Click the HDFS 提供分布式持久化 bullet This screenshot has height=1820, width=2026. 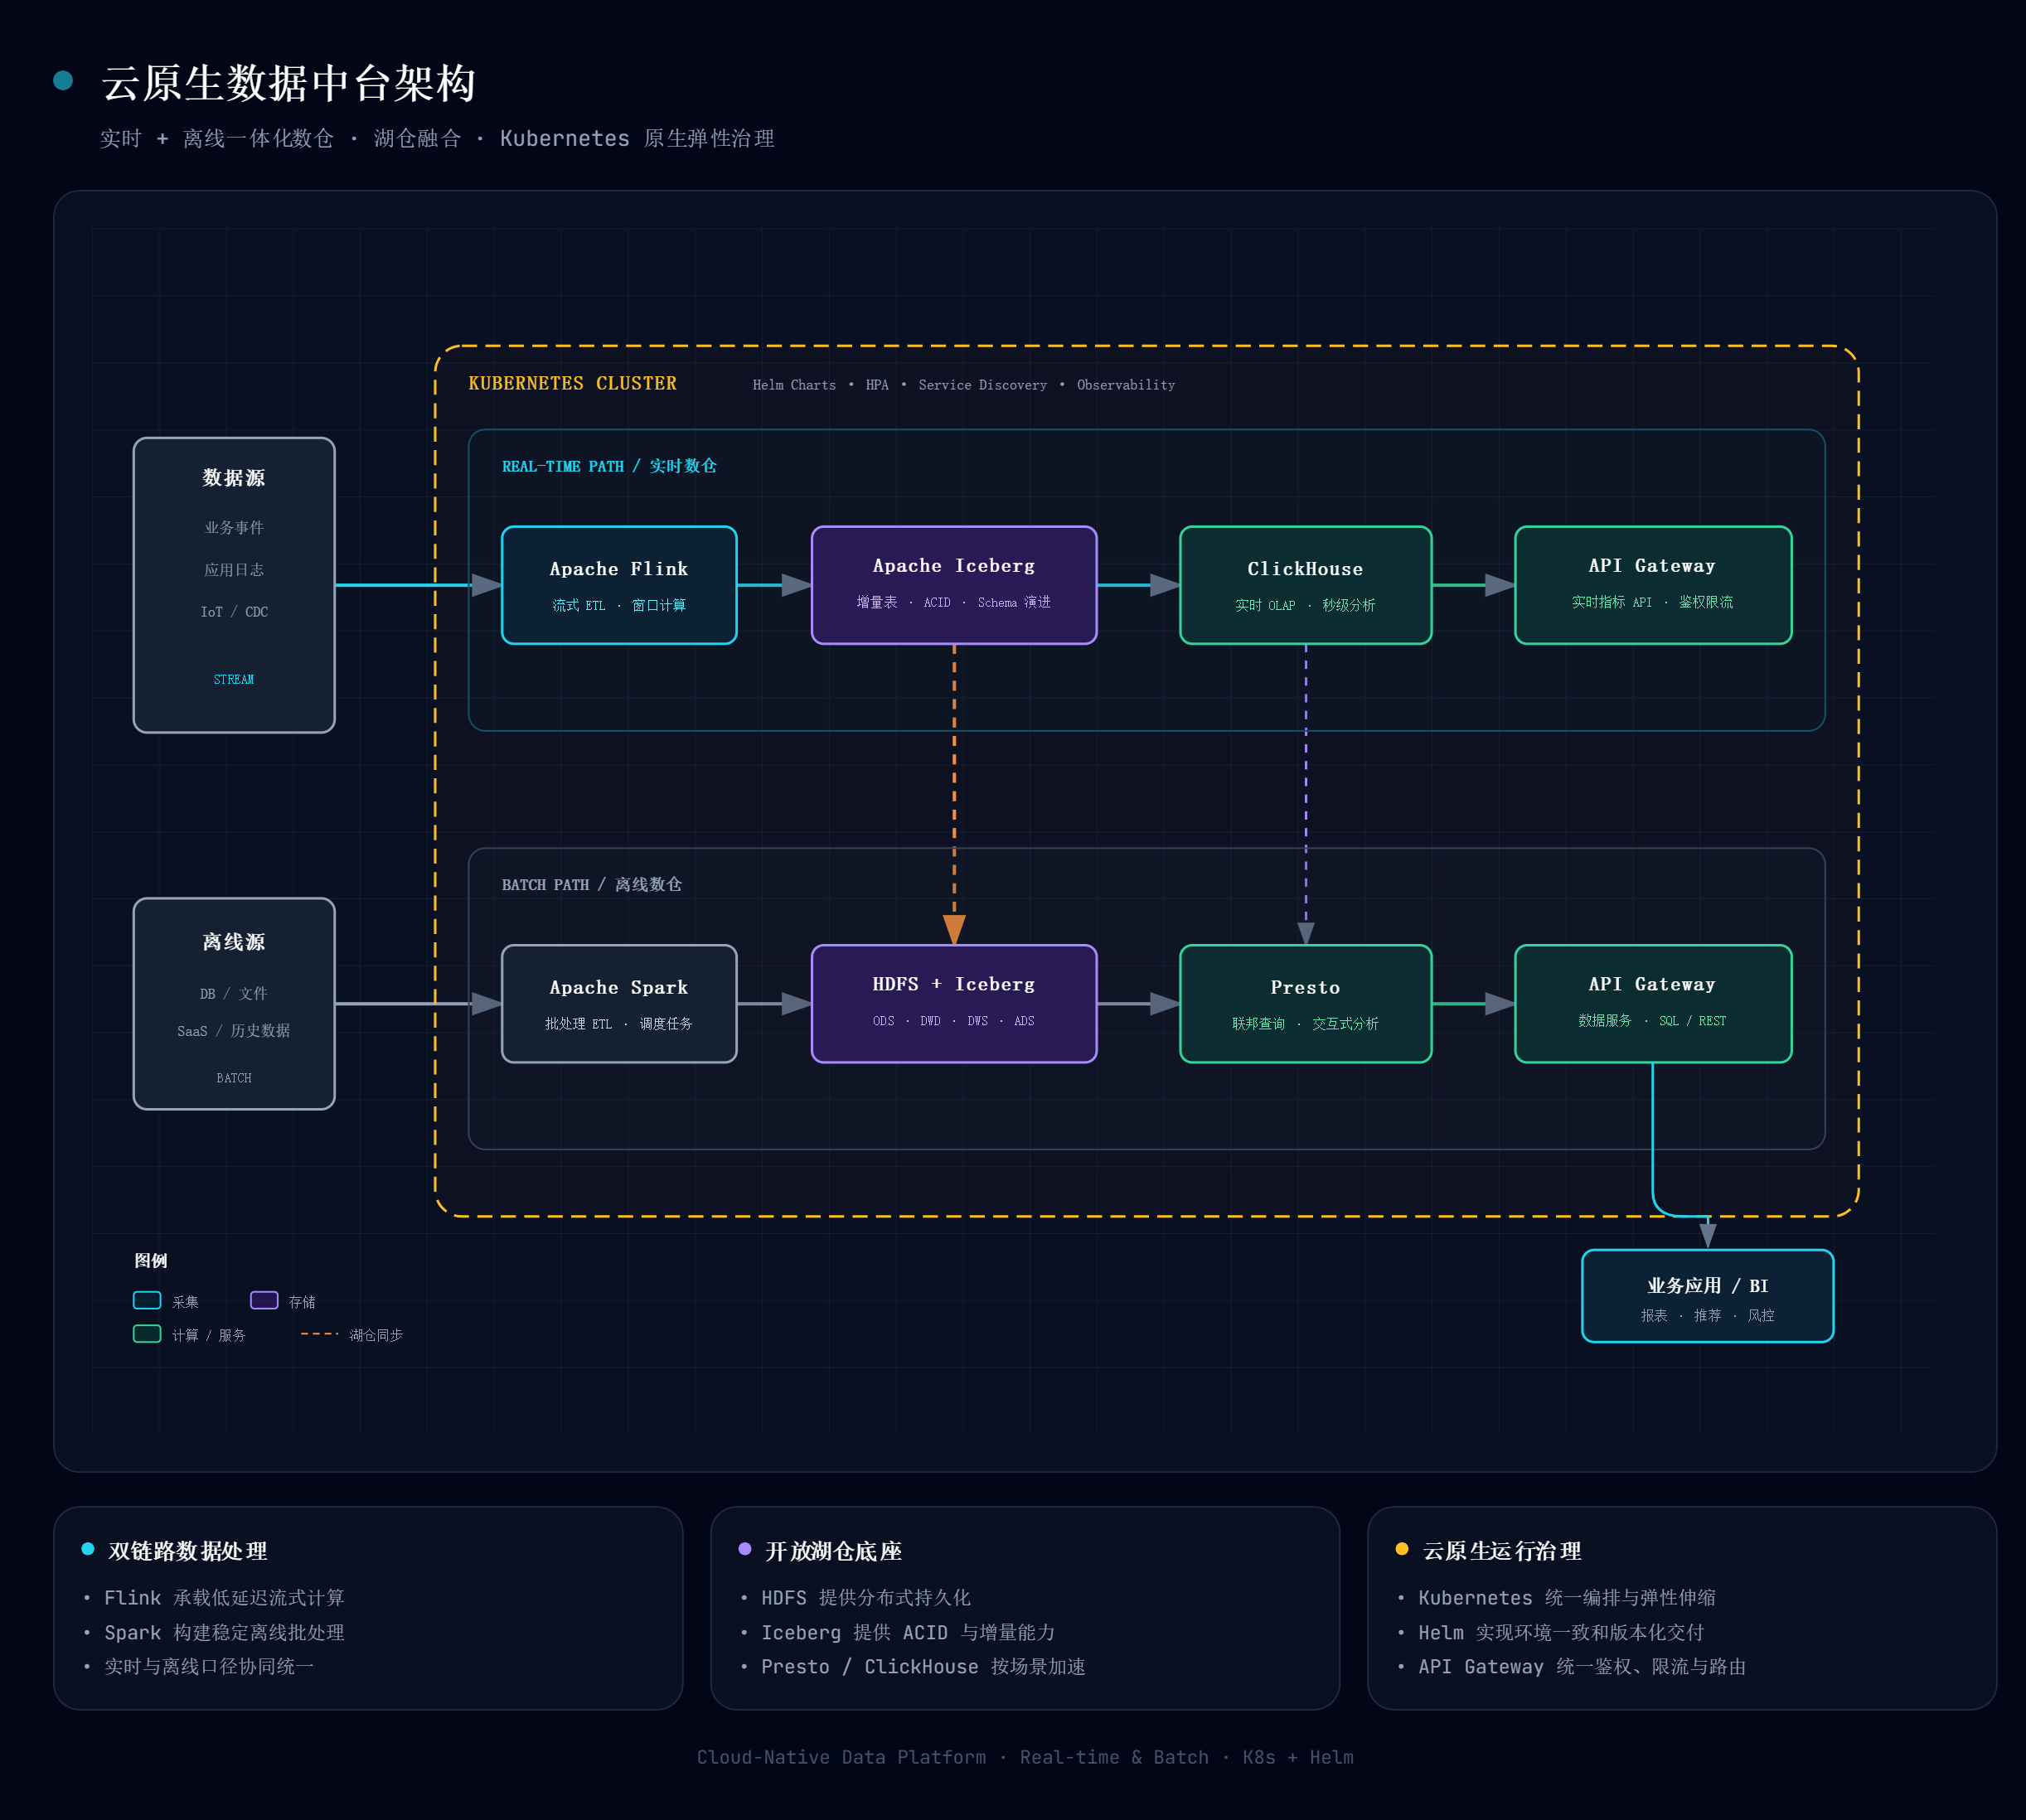tap(866, 1598)
